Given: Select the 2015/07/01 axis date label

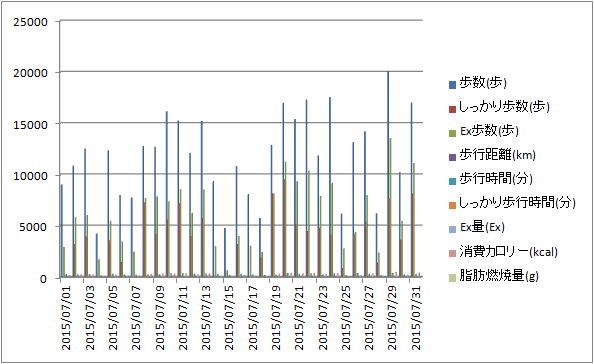Looking at the screenshot, I should point(66,317).
